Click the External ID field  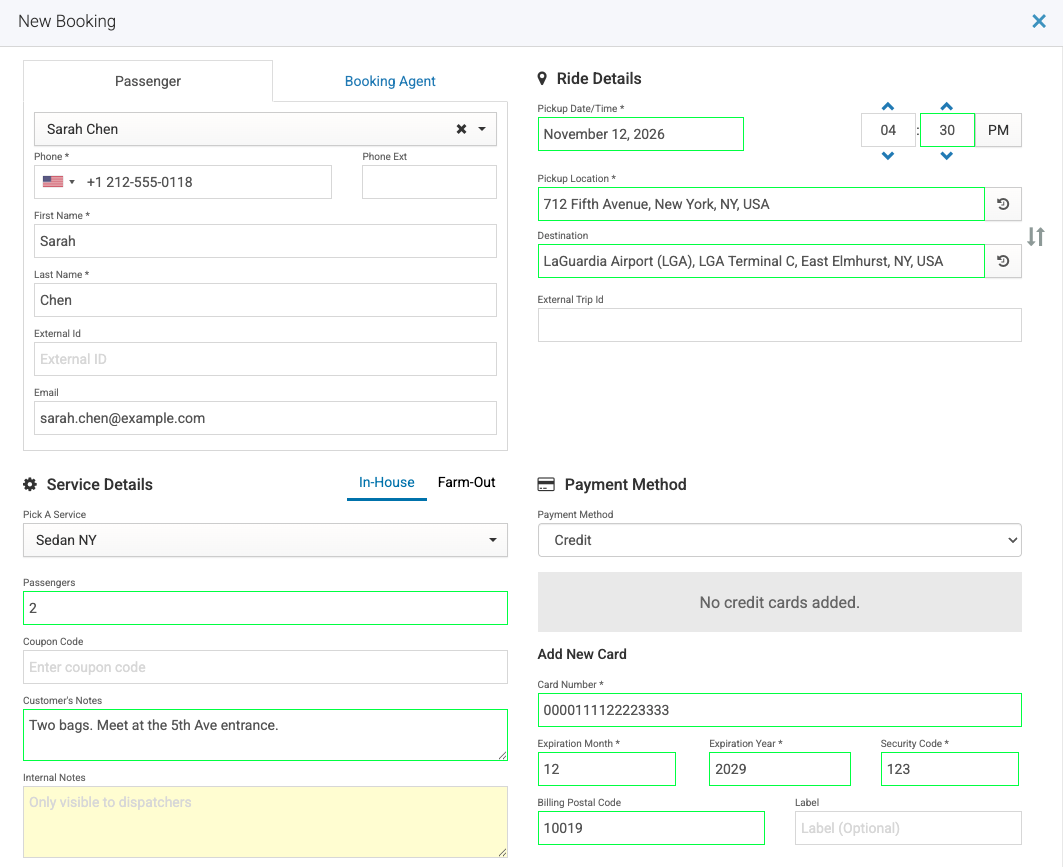[x=265, y=359]
